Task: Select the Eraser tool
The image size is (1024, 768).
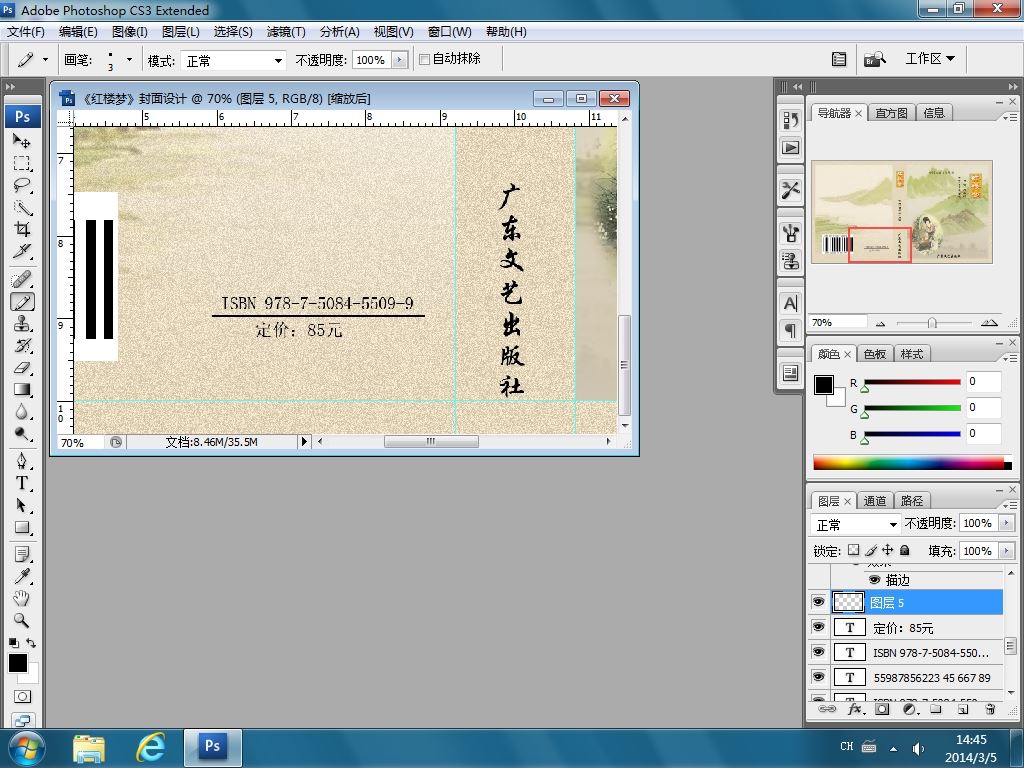Action: pos(22,368)
